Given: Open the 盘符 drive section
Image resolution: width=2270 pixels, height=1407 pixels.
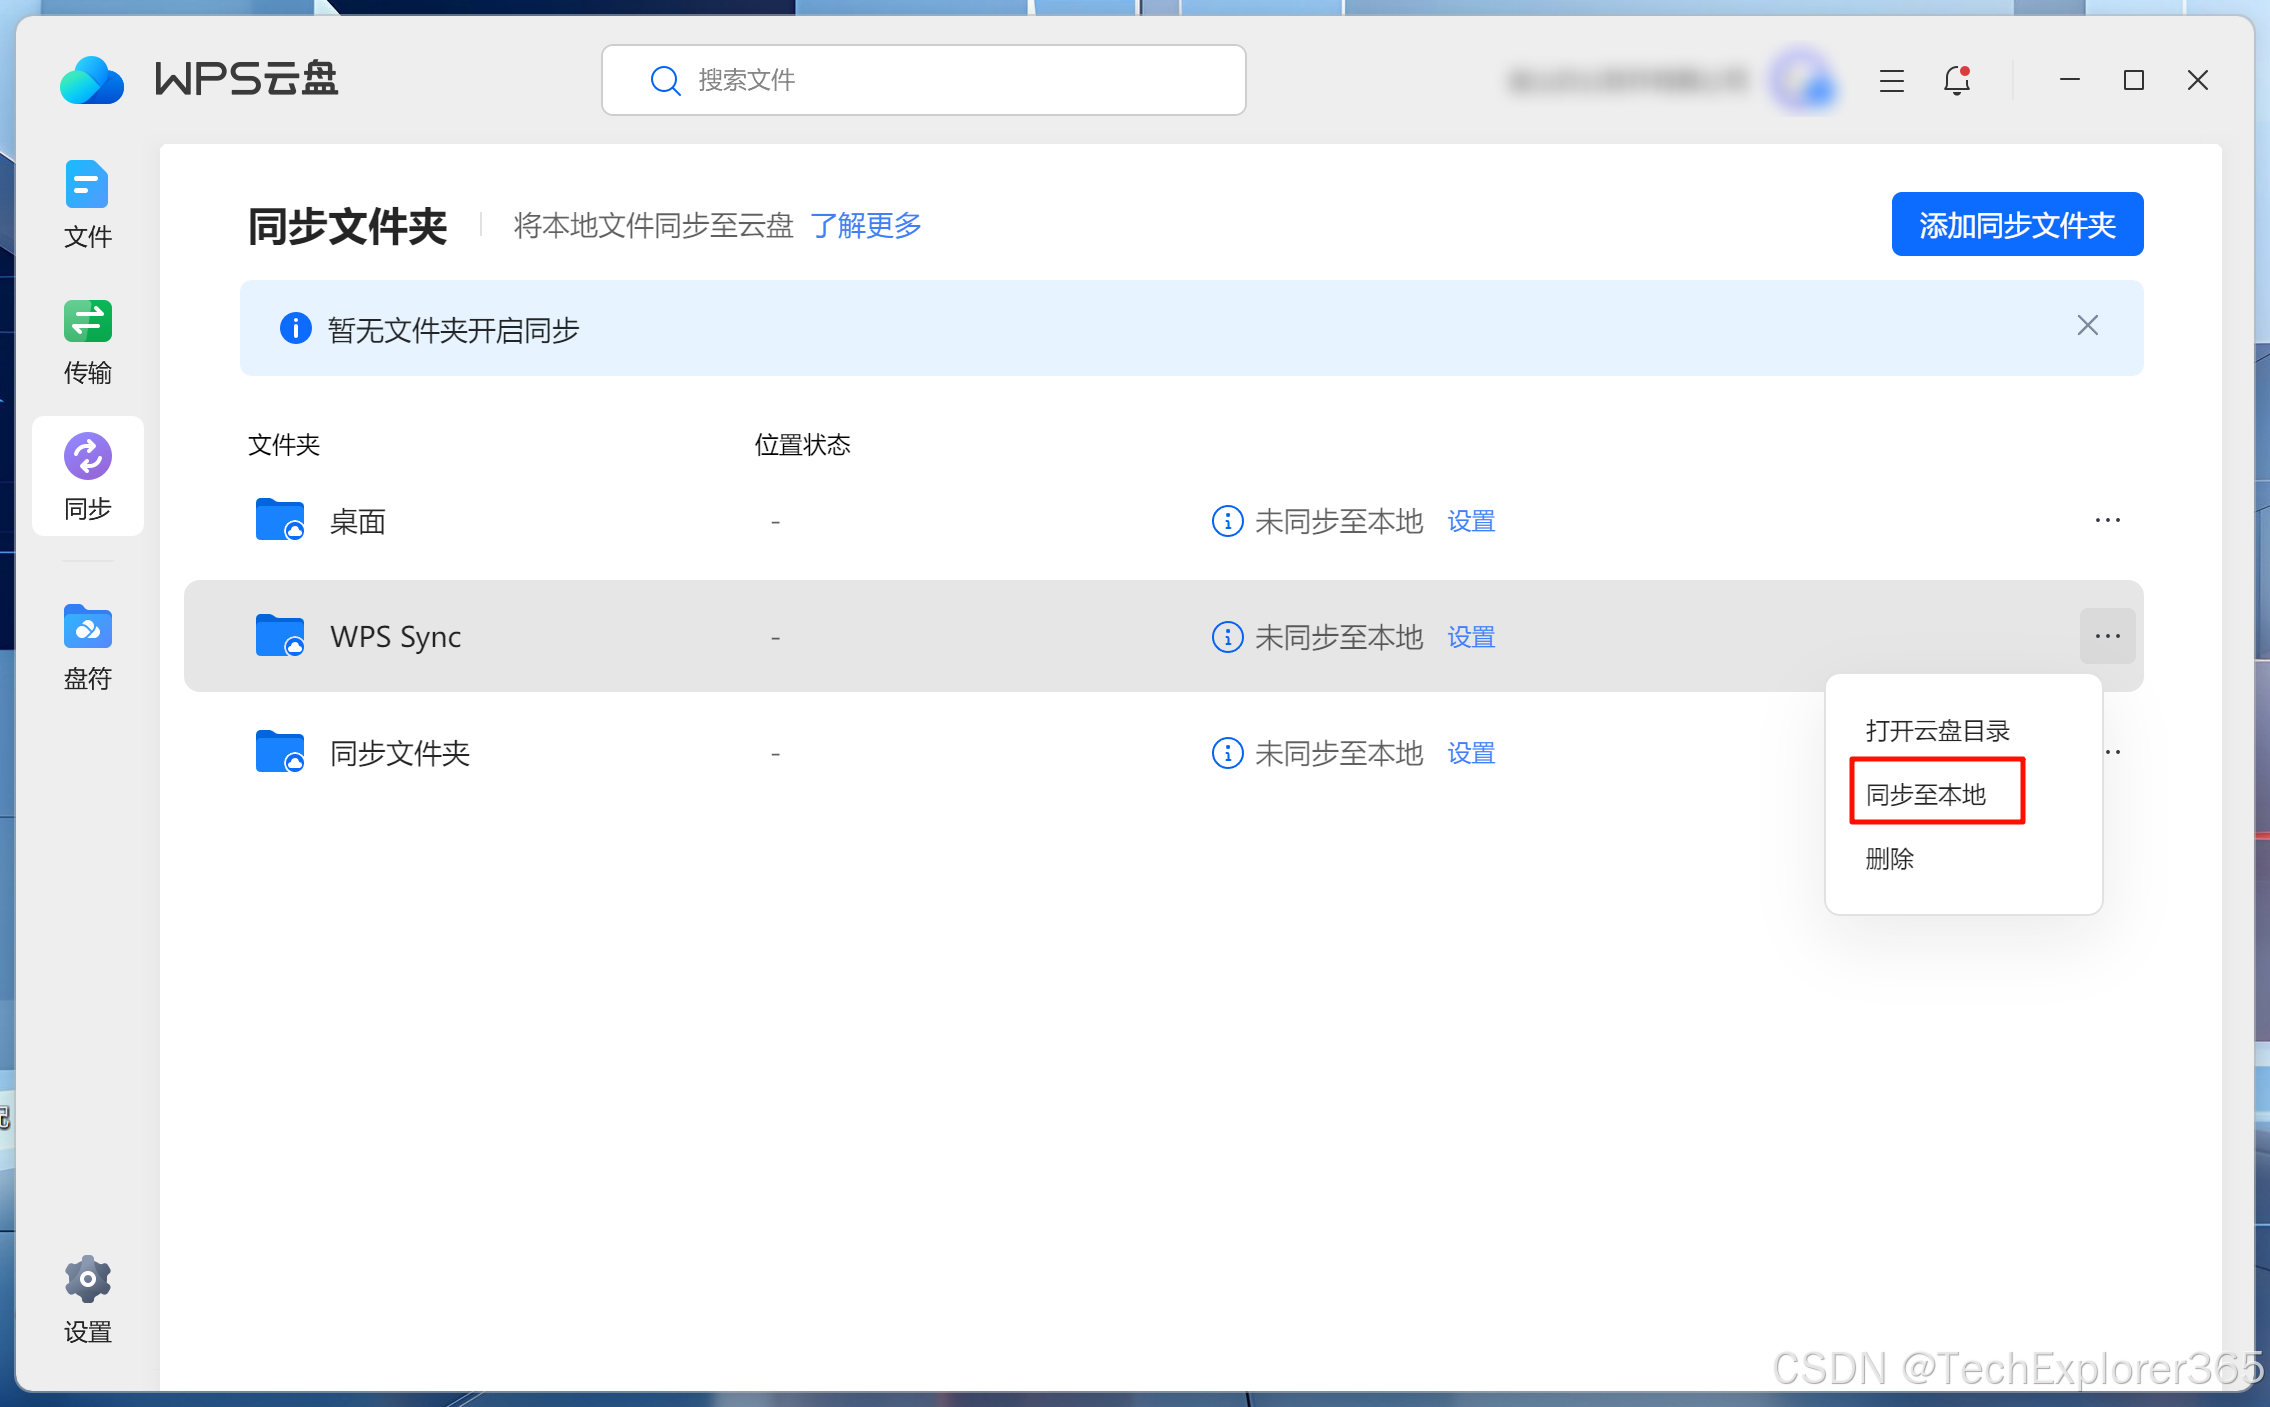Looking at the screenshot, I should click(87, 646).
